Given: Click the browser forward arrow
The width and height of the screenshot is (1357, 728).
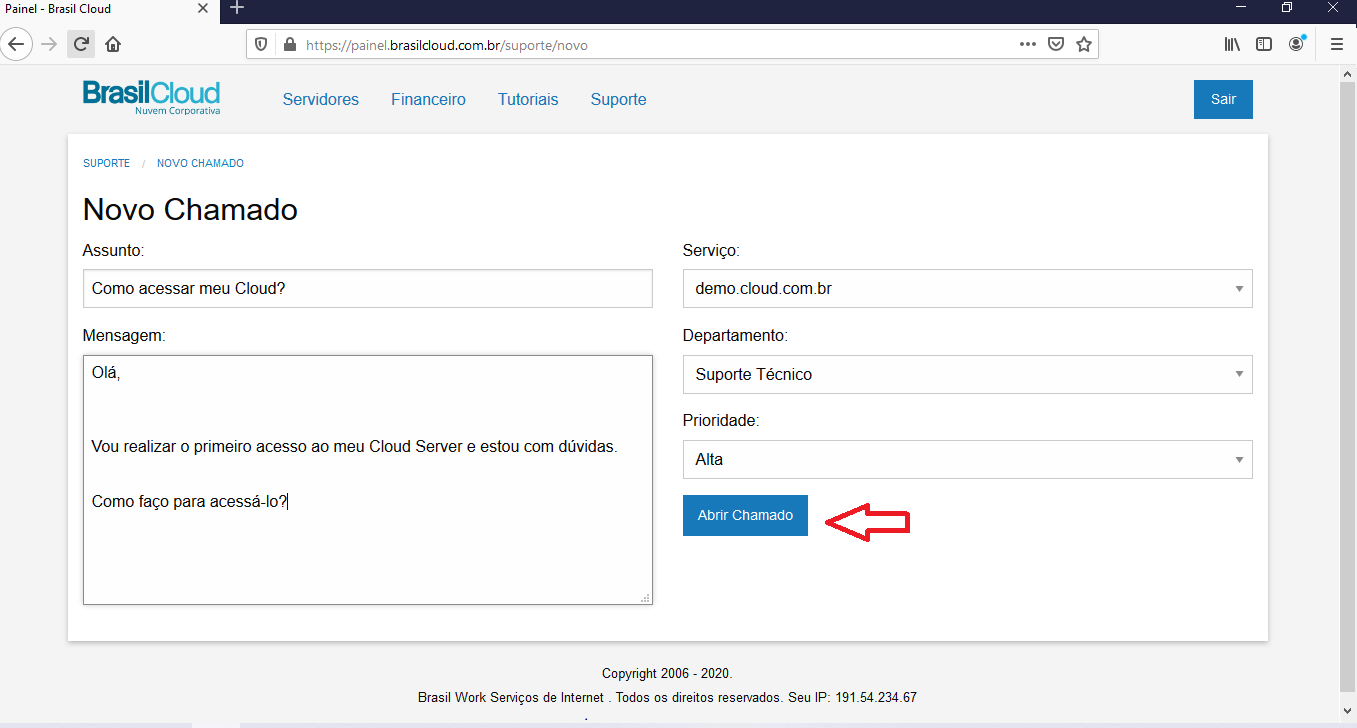Looking at the screenshot, I should [x=49, y=44].
